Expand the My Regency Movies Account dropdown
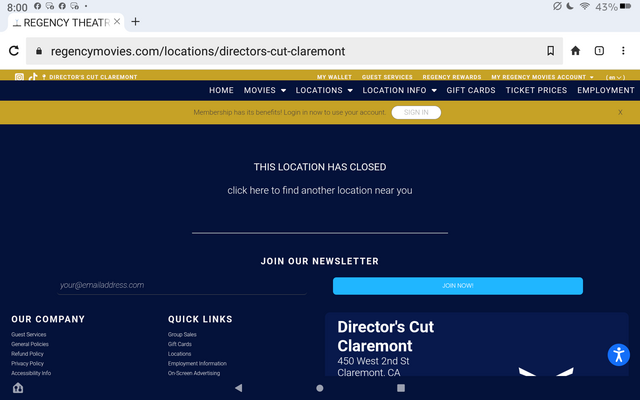 click(x=542, y=77)
